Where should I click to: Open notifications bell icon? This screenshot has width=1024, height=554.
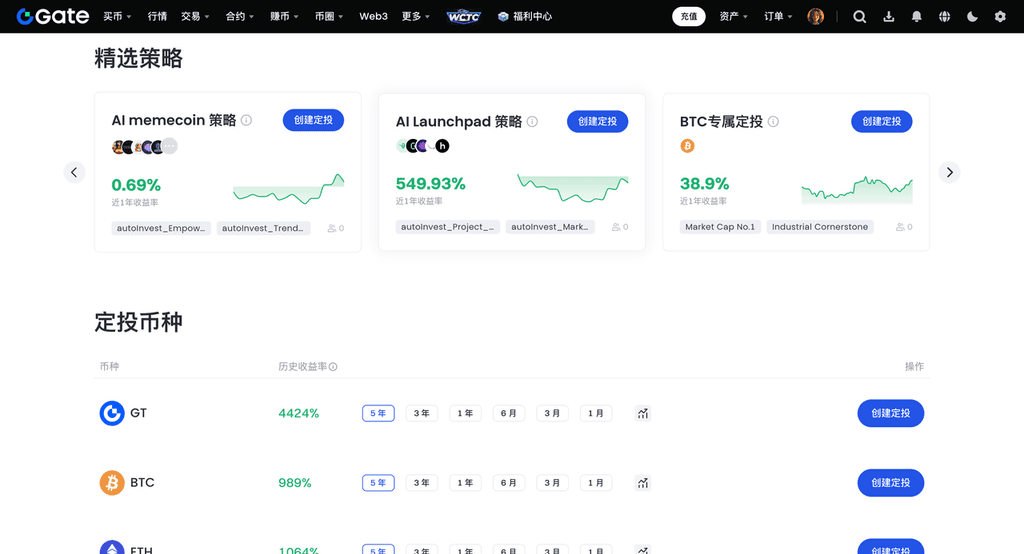pos(917,17)
